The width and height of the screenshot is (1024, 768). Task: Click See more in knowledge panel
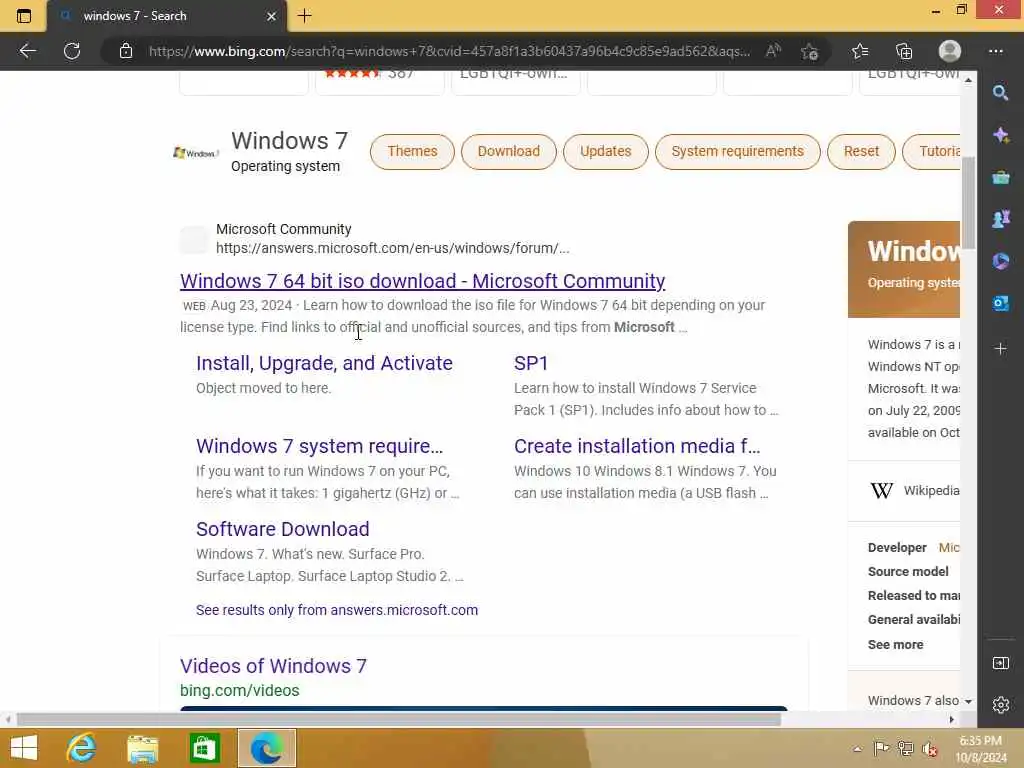(x=895, y=645)
